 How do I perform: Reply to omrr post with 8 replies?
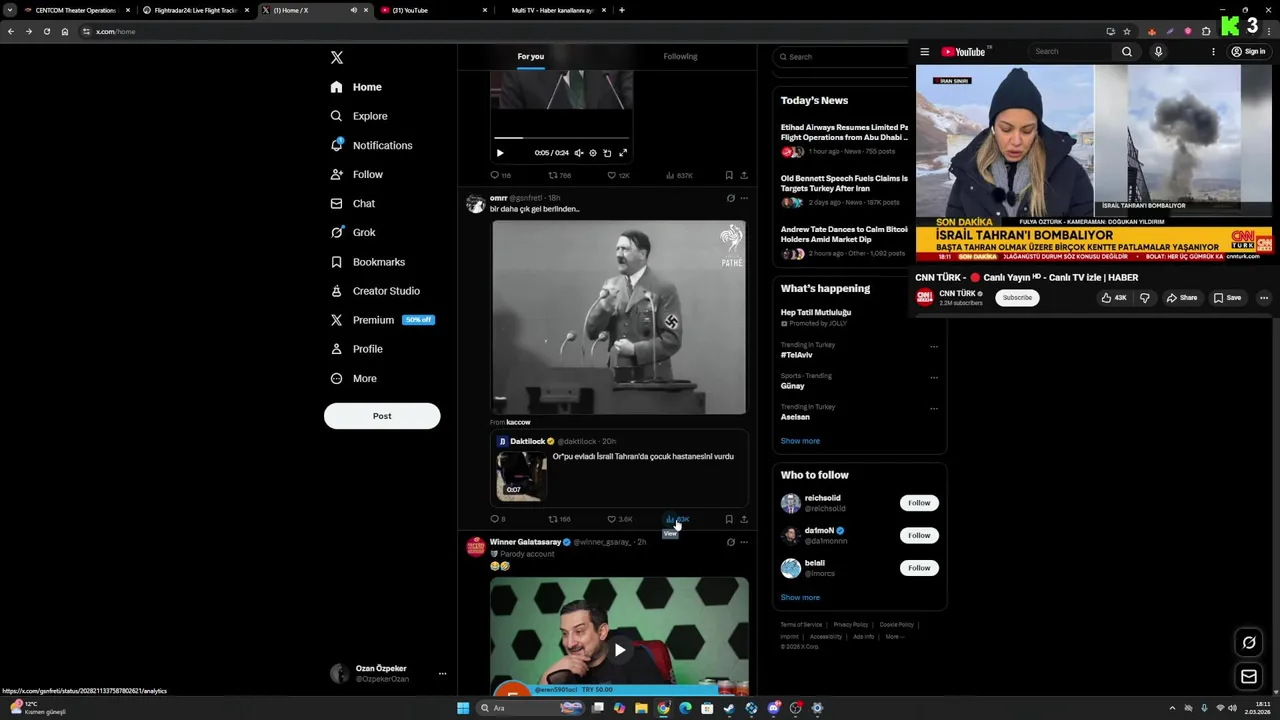497,519
